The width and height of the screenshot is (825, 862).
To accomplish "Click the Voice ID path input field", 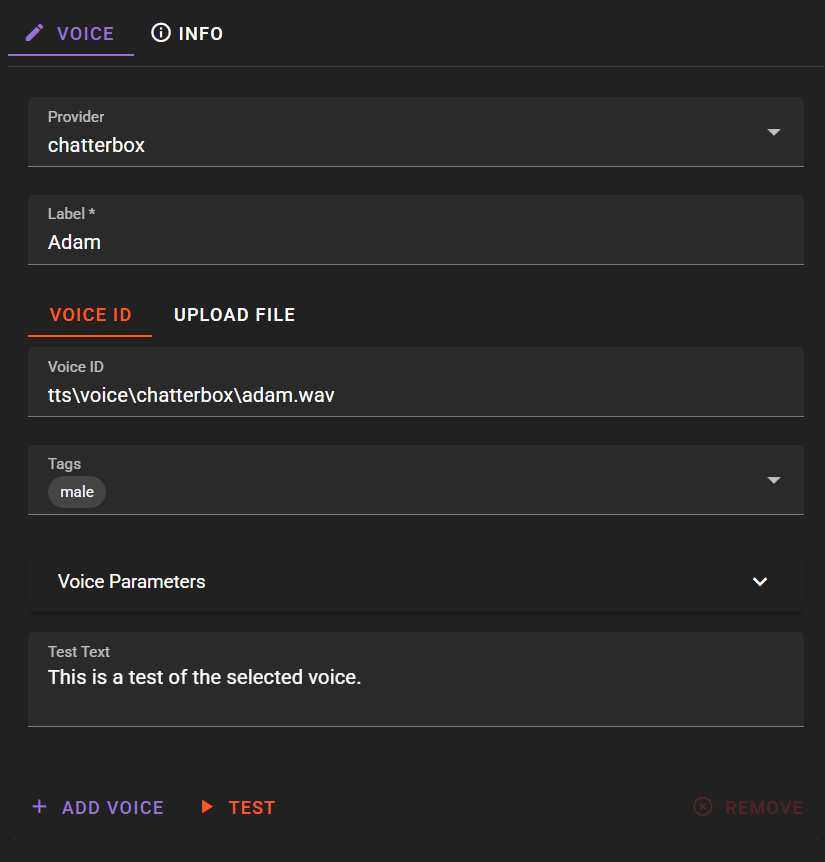I will [416, 382].
